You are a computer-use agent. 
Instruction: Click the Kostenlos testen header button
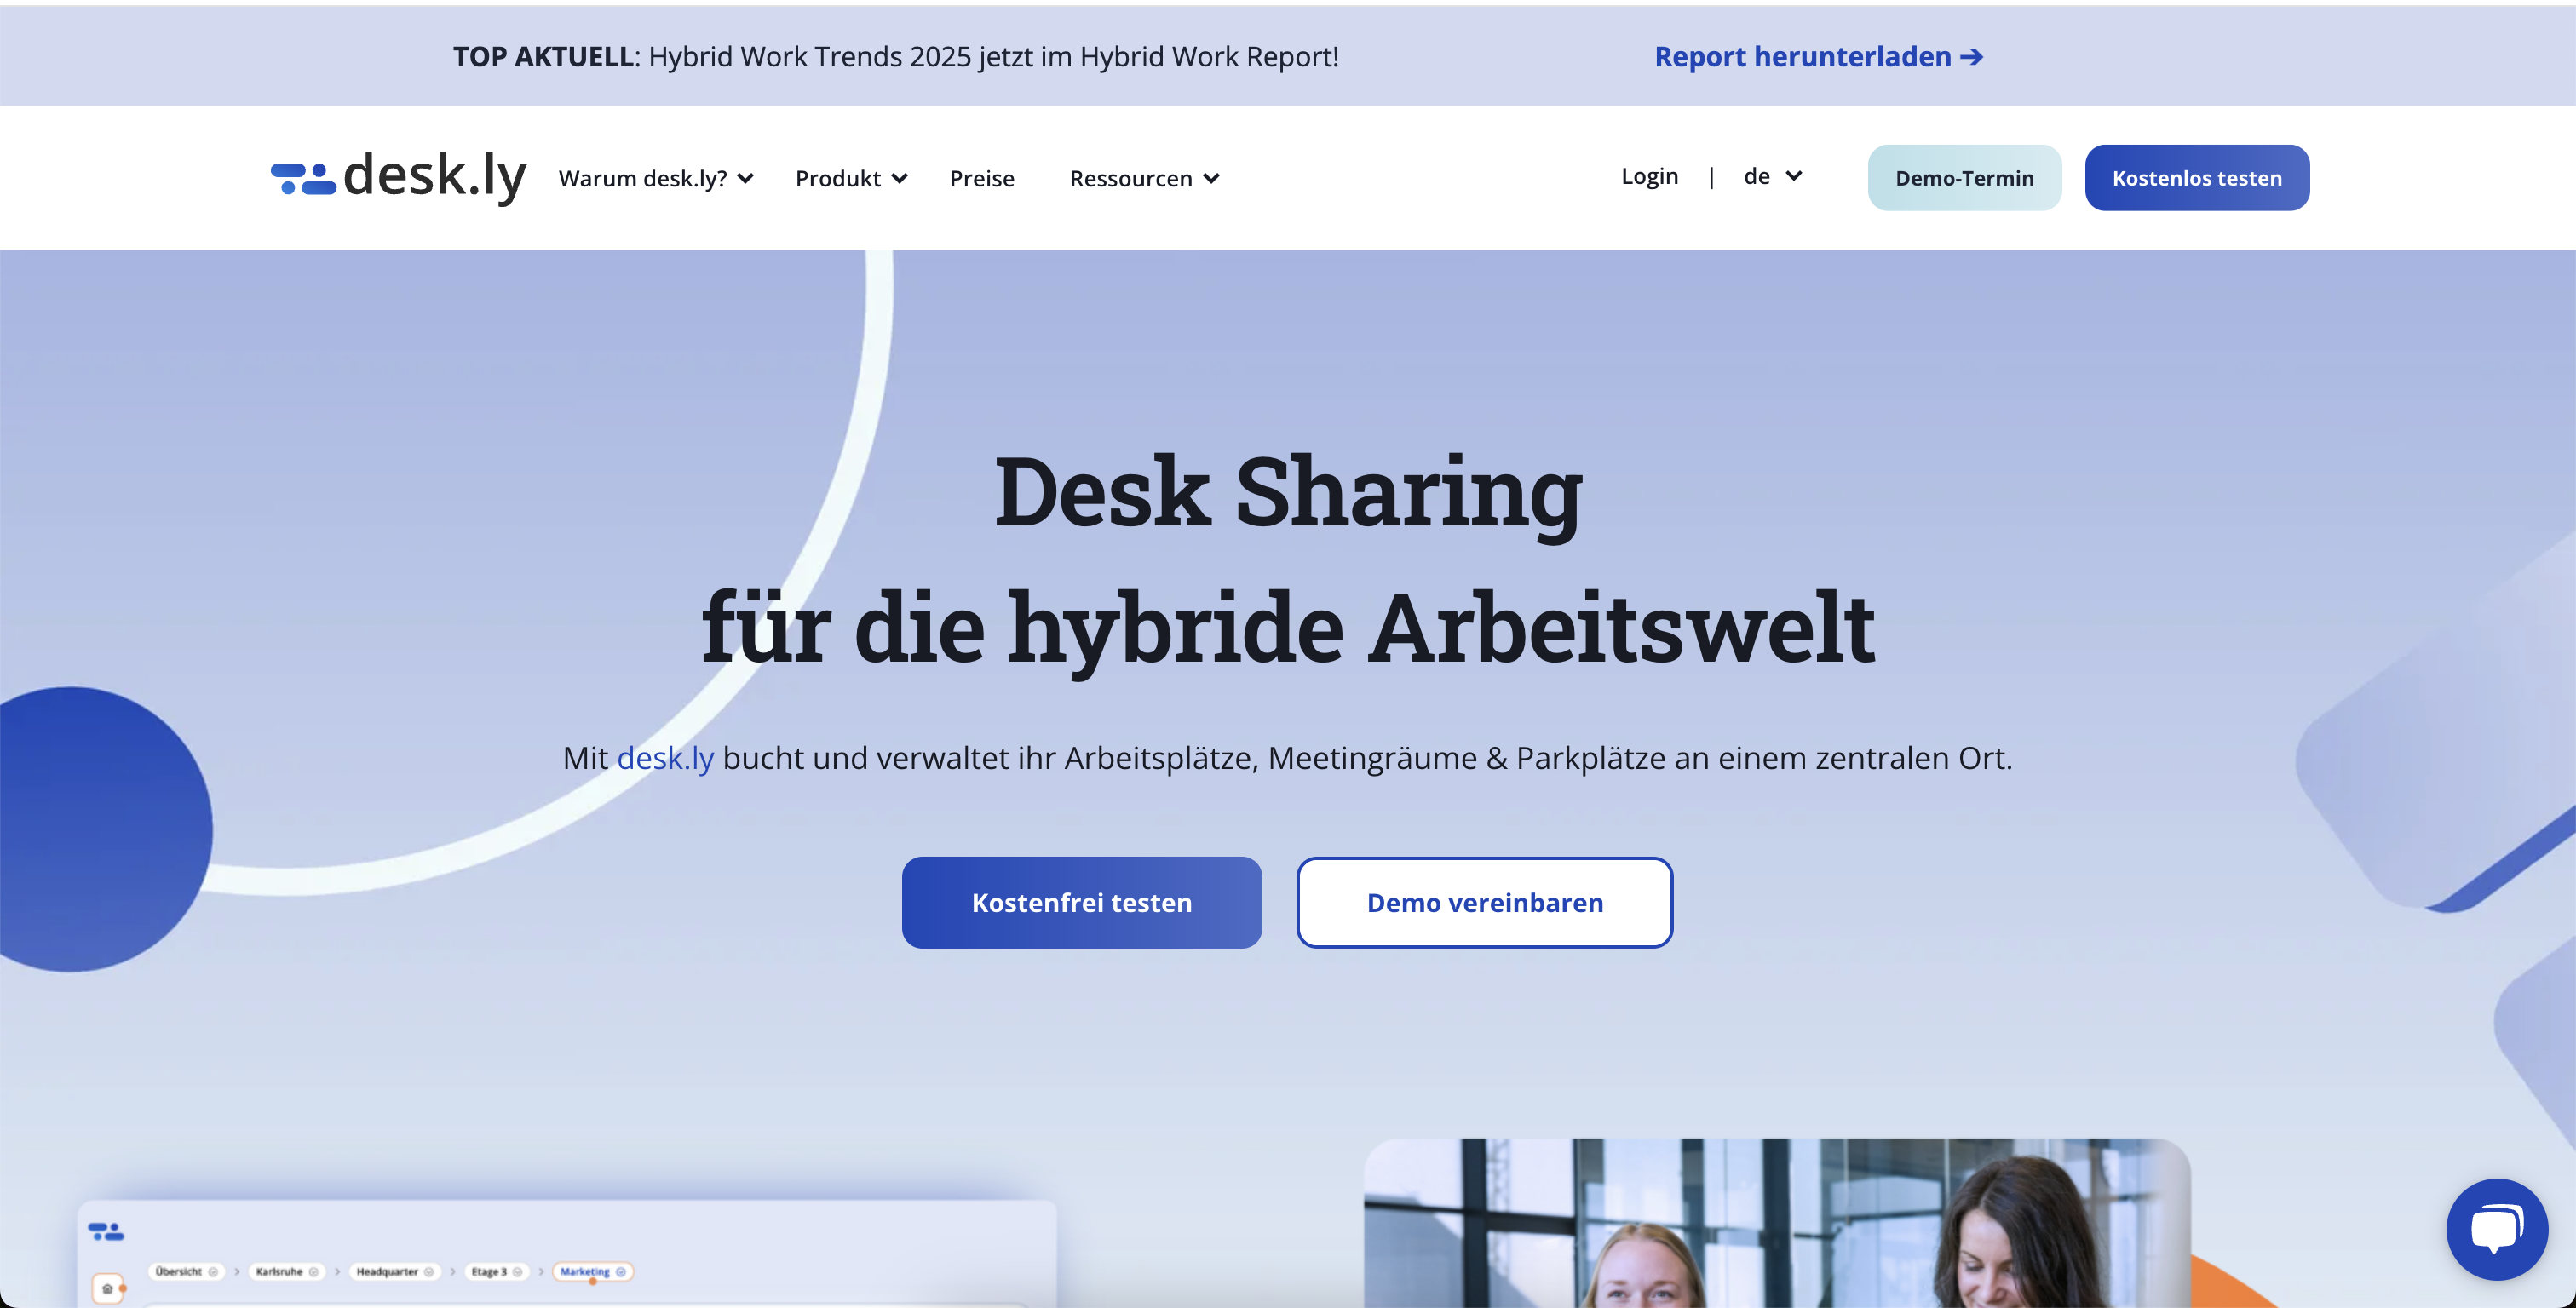[2196, 178]
